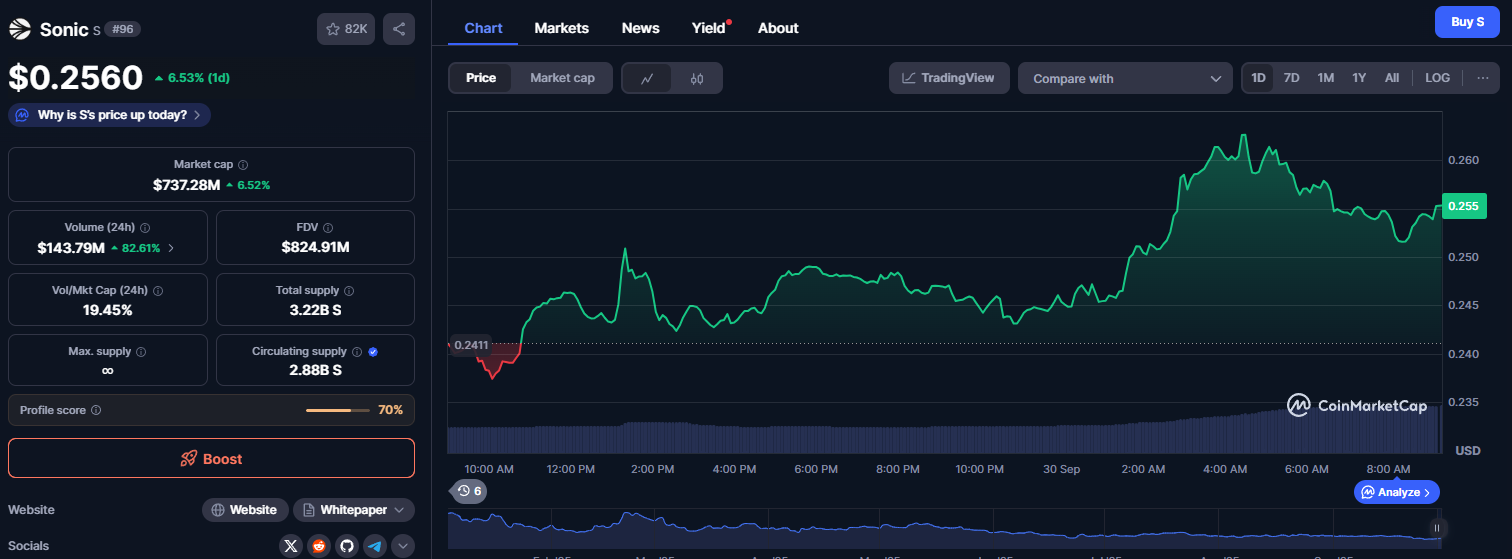Expand volume details arrow next to 82.61%
This screenshot has width=1512, height=559.
tap(171, 248)
